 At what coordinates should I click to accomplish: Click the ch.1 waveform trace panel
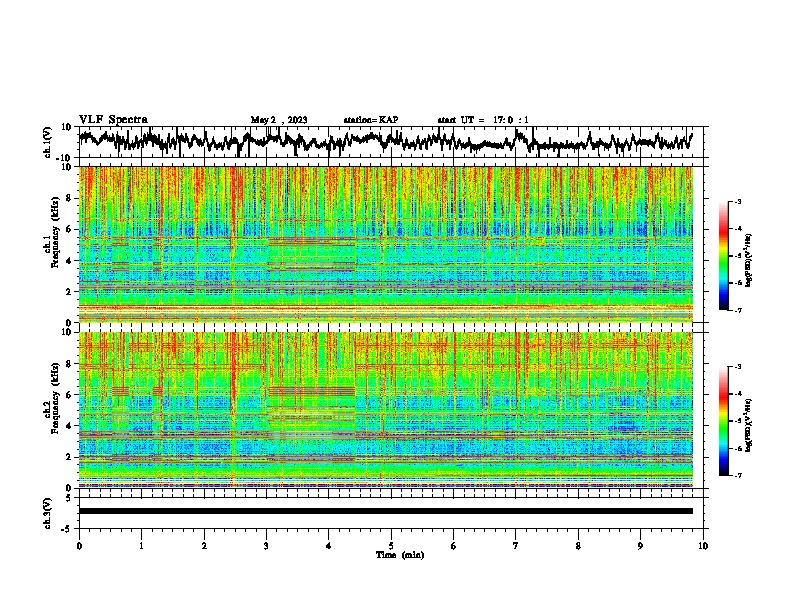393,142
